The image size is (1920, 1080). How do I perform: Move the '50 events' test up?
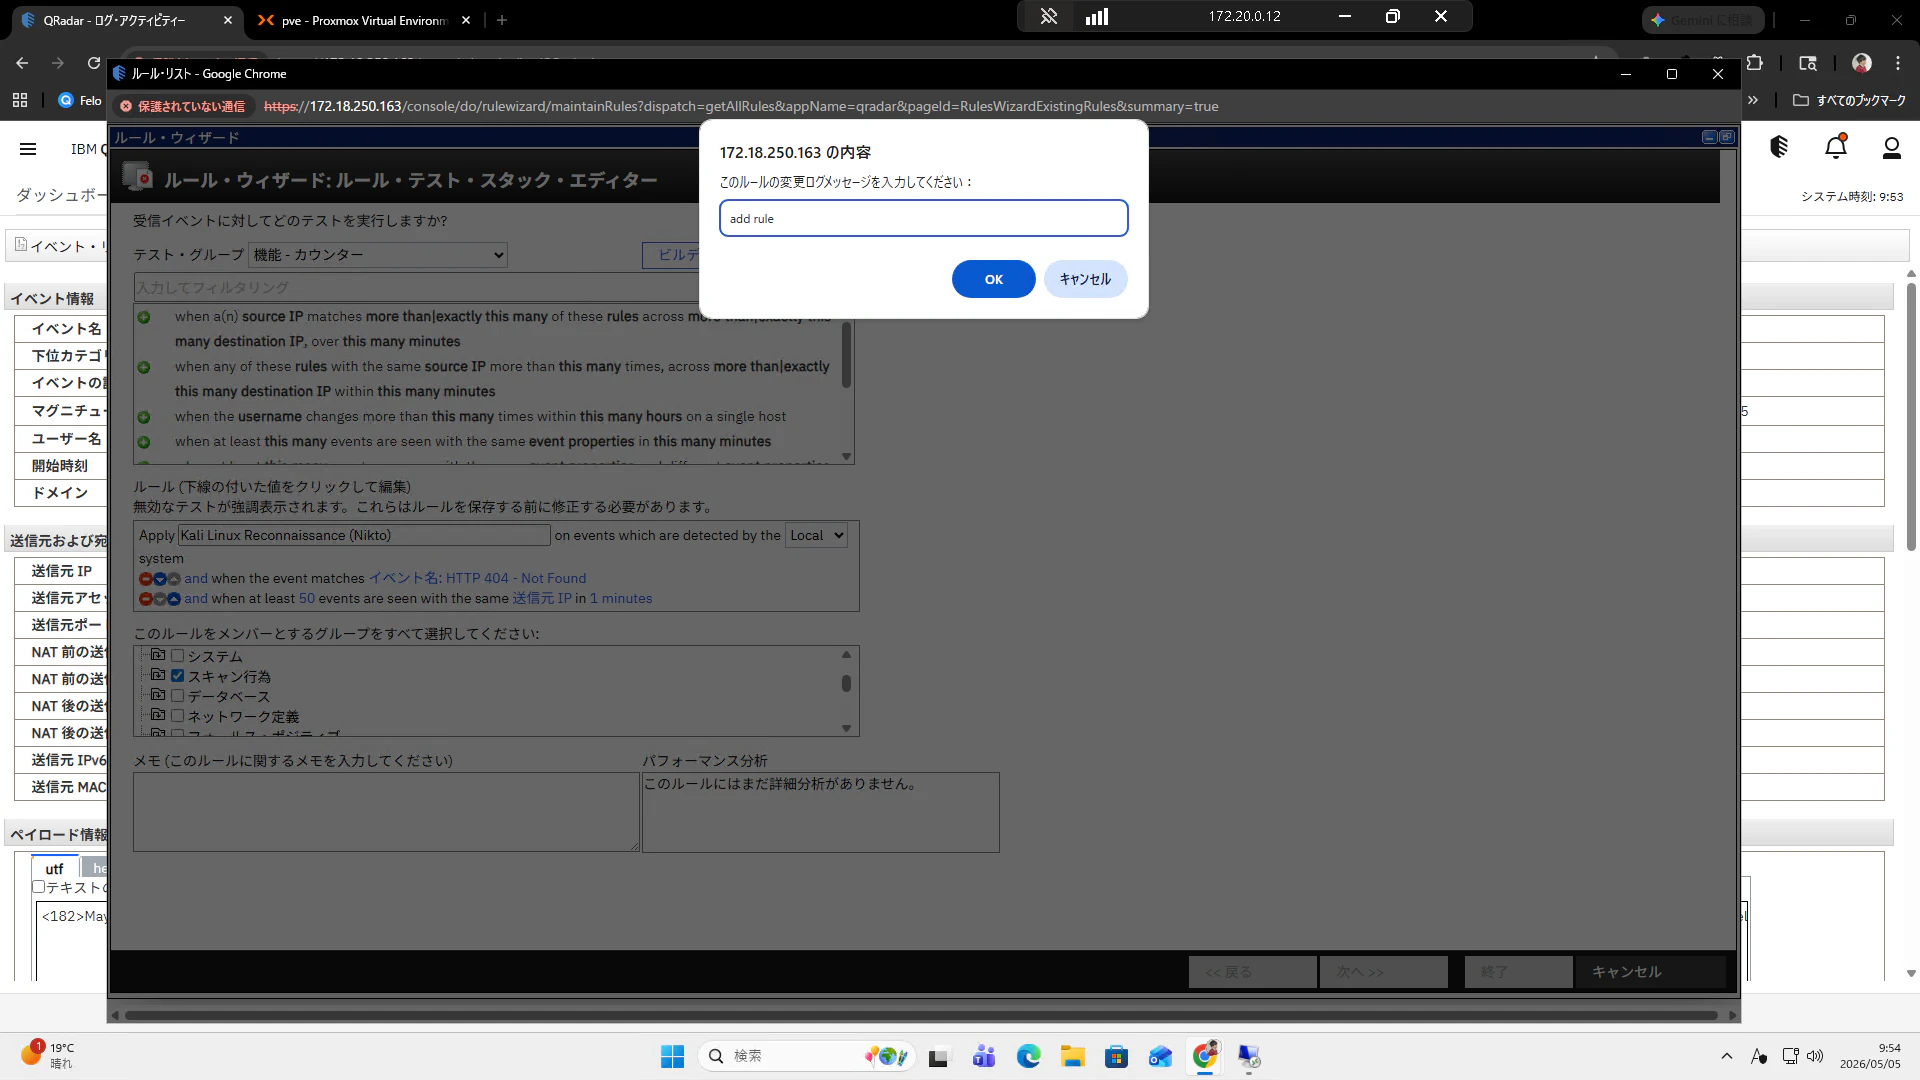[x=174, y=599]
